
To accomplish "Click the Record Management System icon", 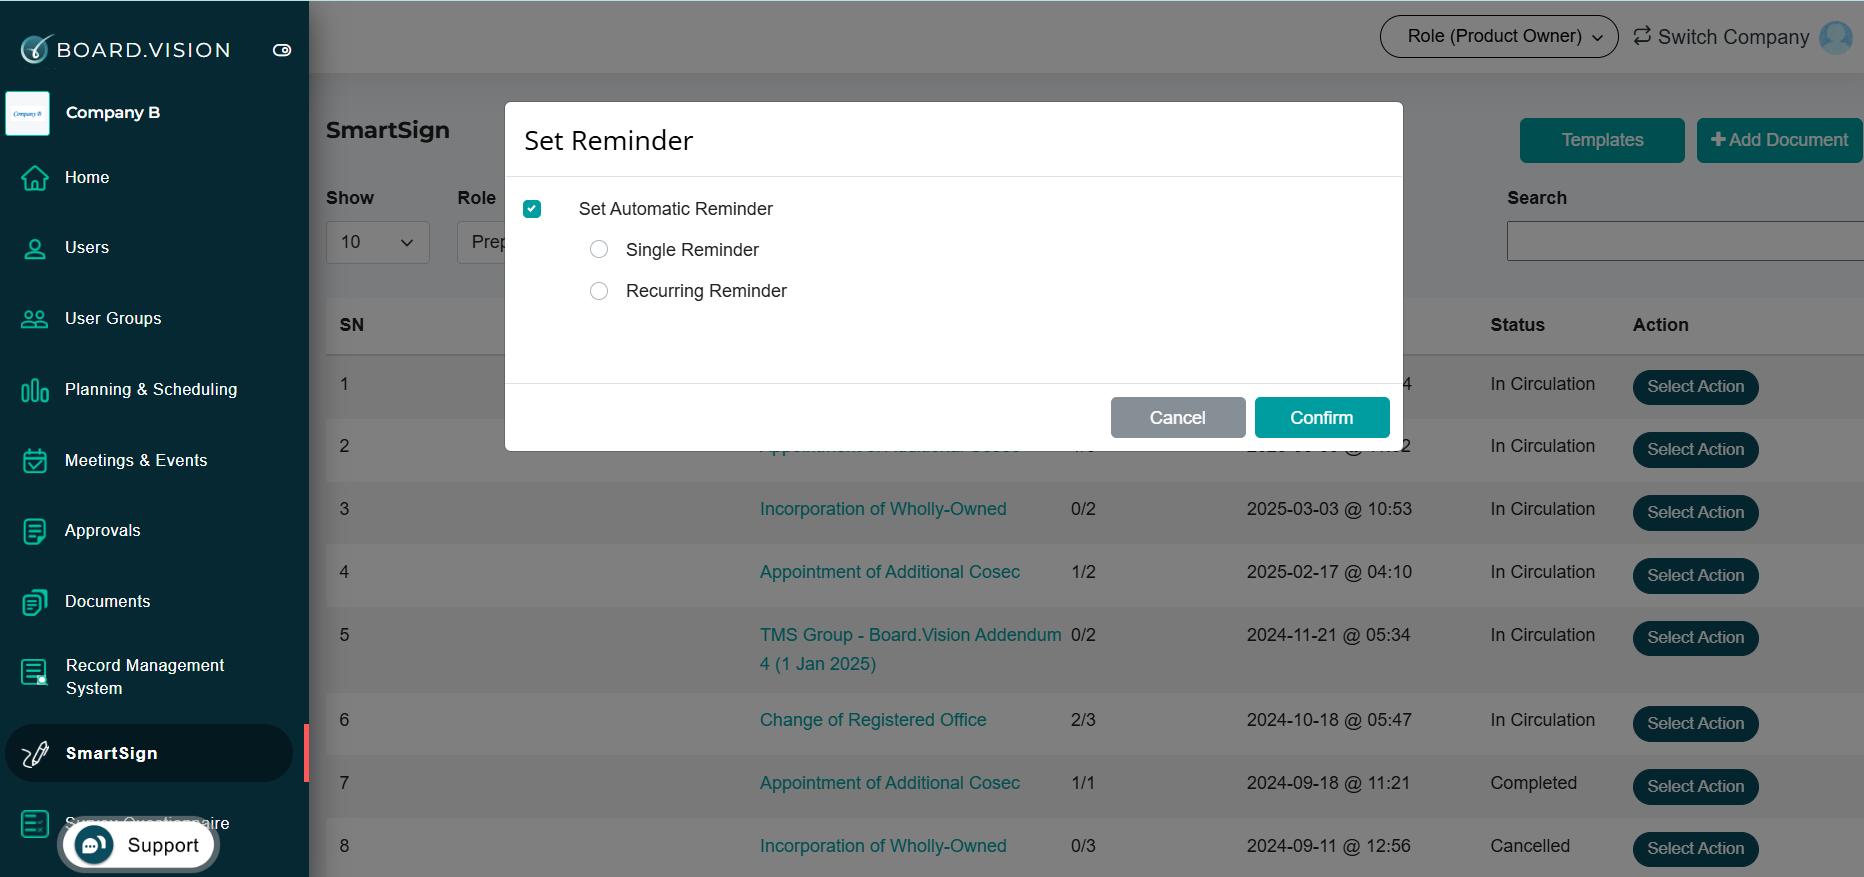I will coord(35,672).
